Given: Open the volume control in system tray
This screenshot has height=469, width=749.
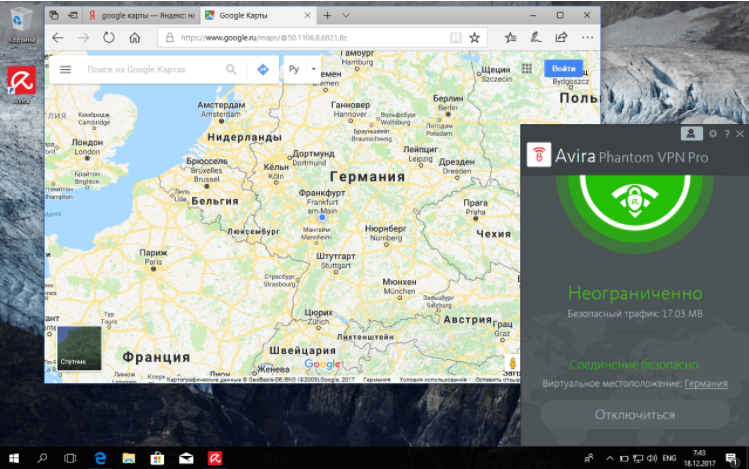Looking at the screenshot, I should (x=652, y=458).
